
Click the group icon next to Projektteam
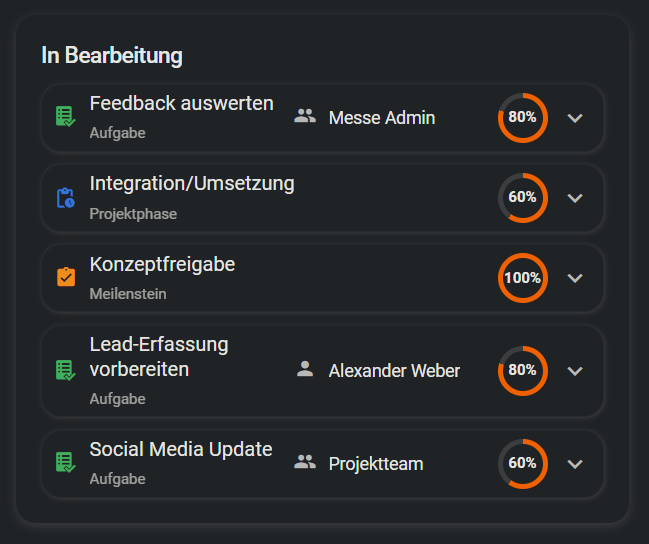(305, 463)
